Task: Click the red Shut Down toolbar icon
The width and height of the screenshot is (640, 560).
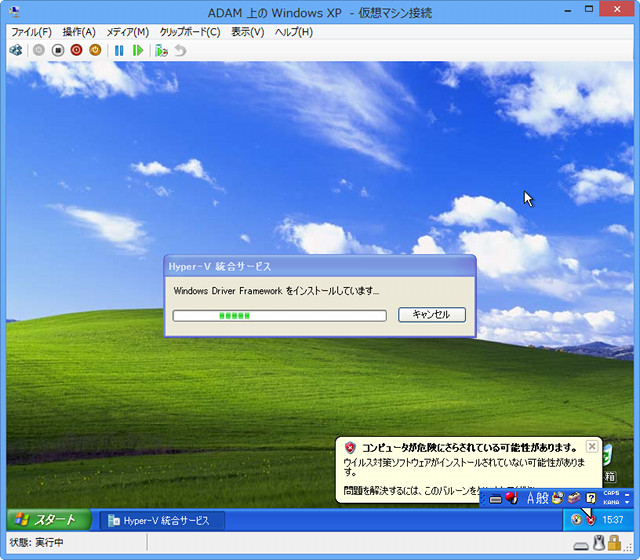Action: pyautogui.click(x=76, y=50)
